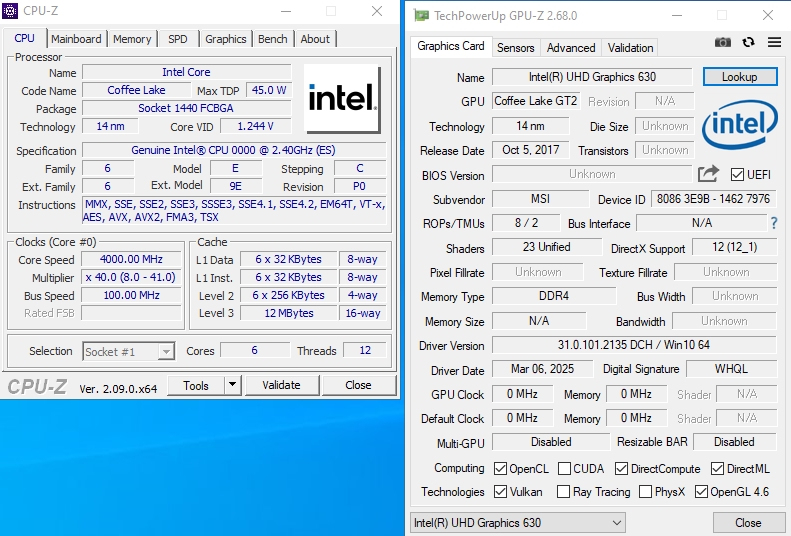Toggle the Vulkan checkbox
The image size is (791, 536).
(x=500, y=491)
